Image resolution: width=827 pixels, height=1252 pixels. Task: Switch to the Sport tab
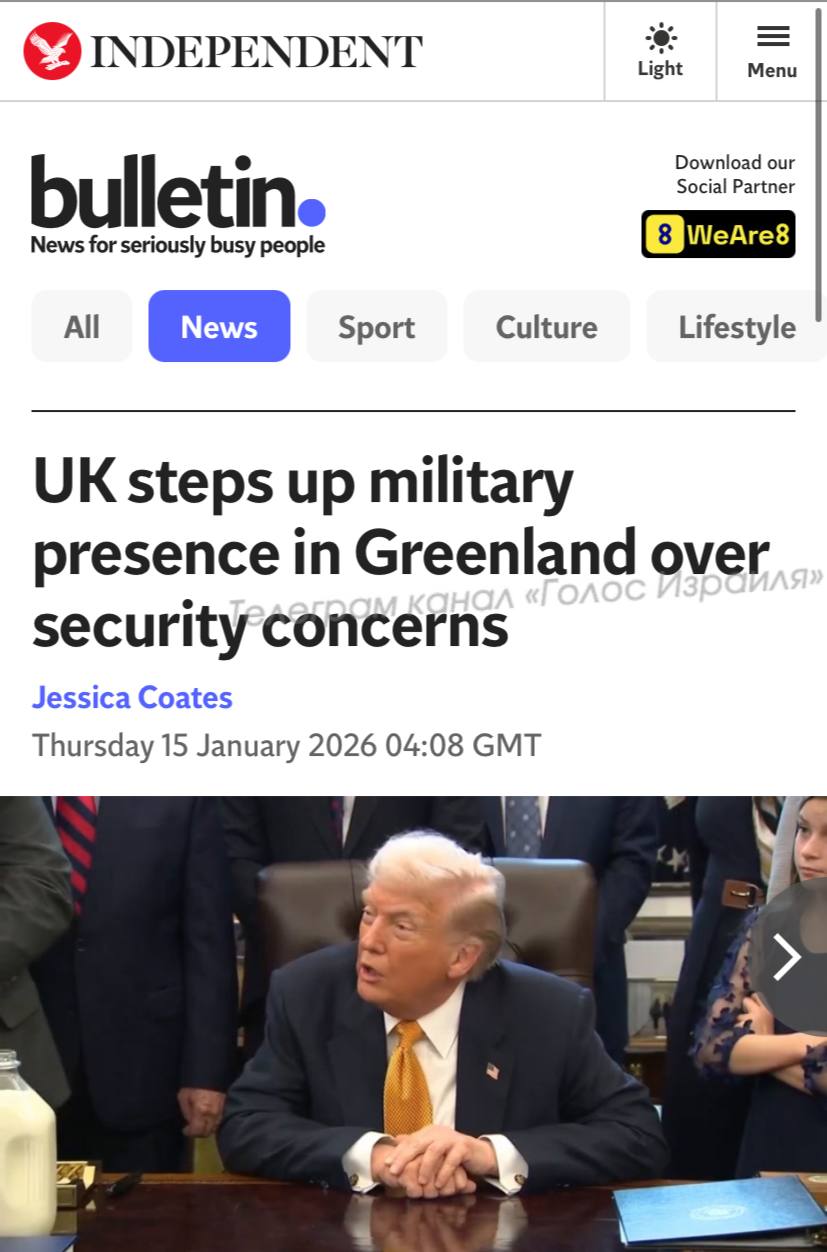click(x=376, y=326)
